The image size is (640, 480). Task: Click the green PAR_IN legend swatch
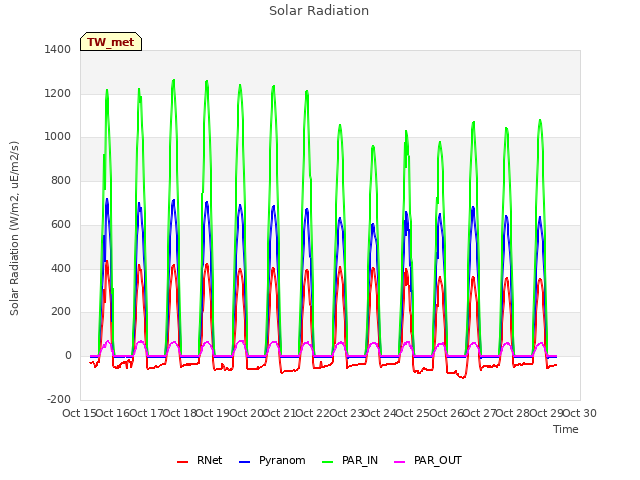(328, 462)
